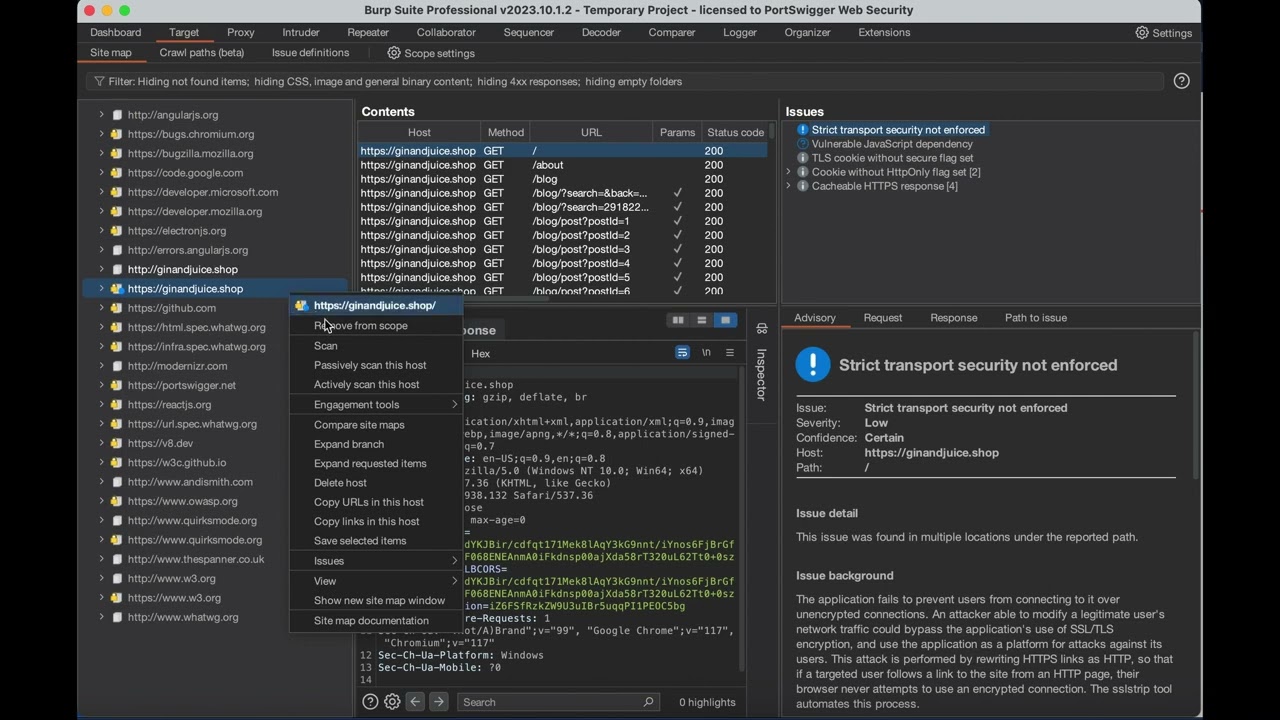Screen dimensions: 1280x720
Task: Expand the https://ginandjuice.shop tree node
Action: [101, 289]
